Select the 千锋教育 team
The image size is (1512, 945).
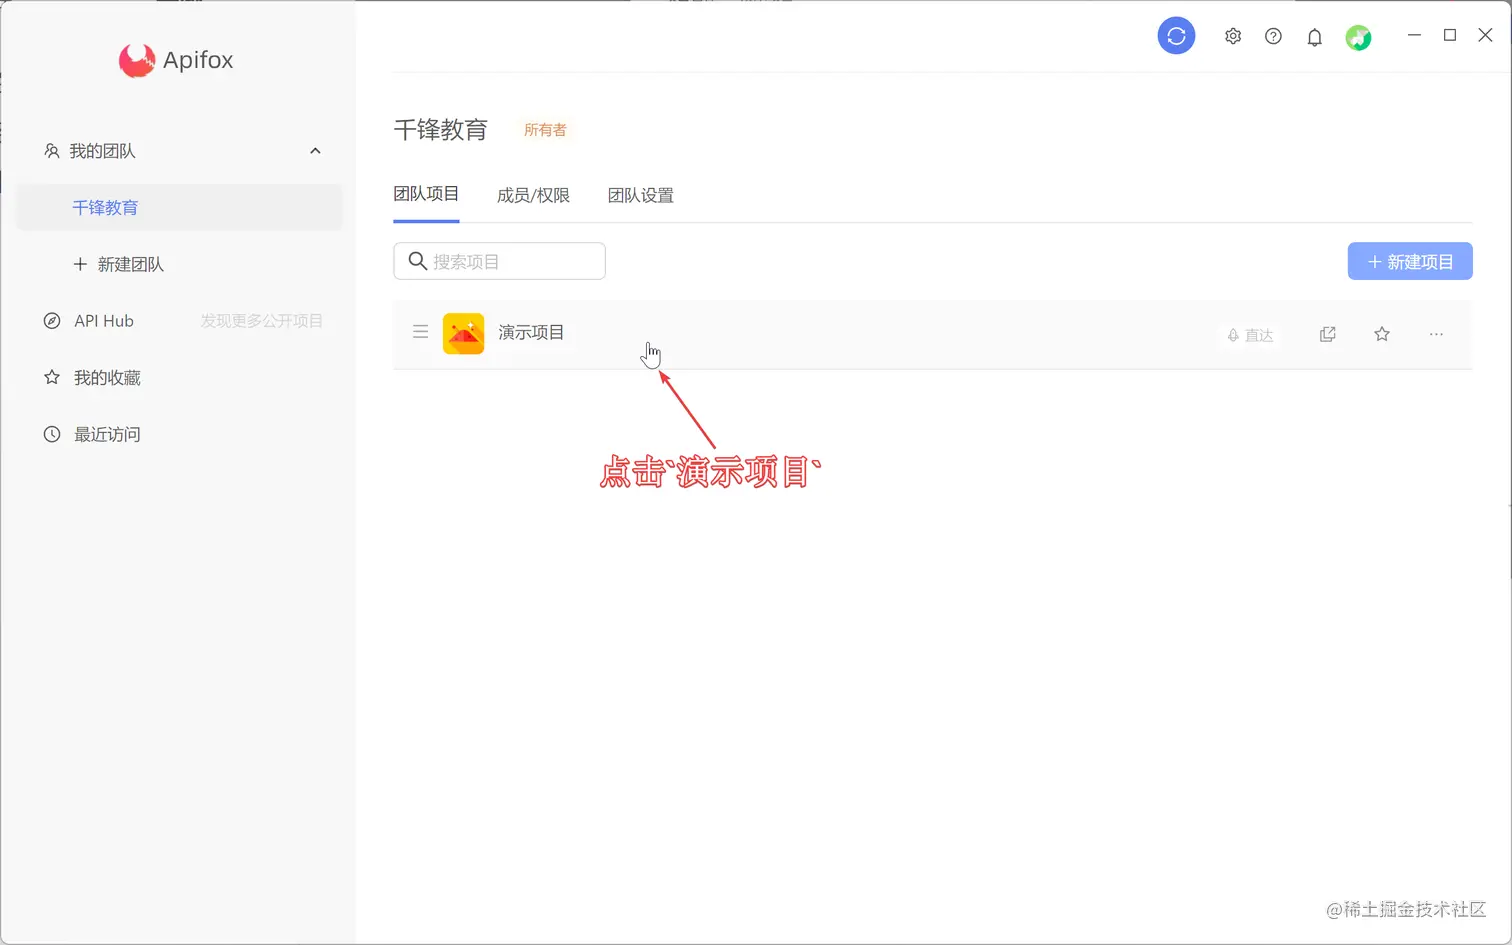click(179, 208)
